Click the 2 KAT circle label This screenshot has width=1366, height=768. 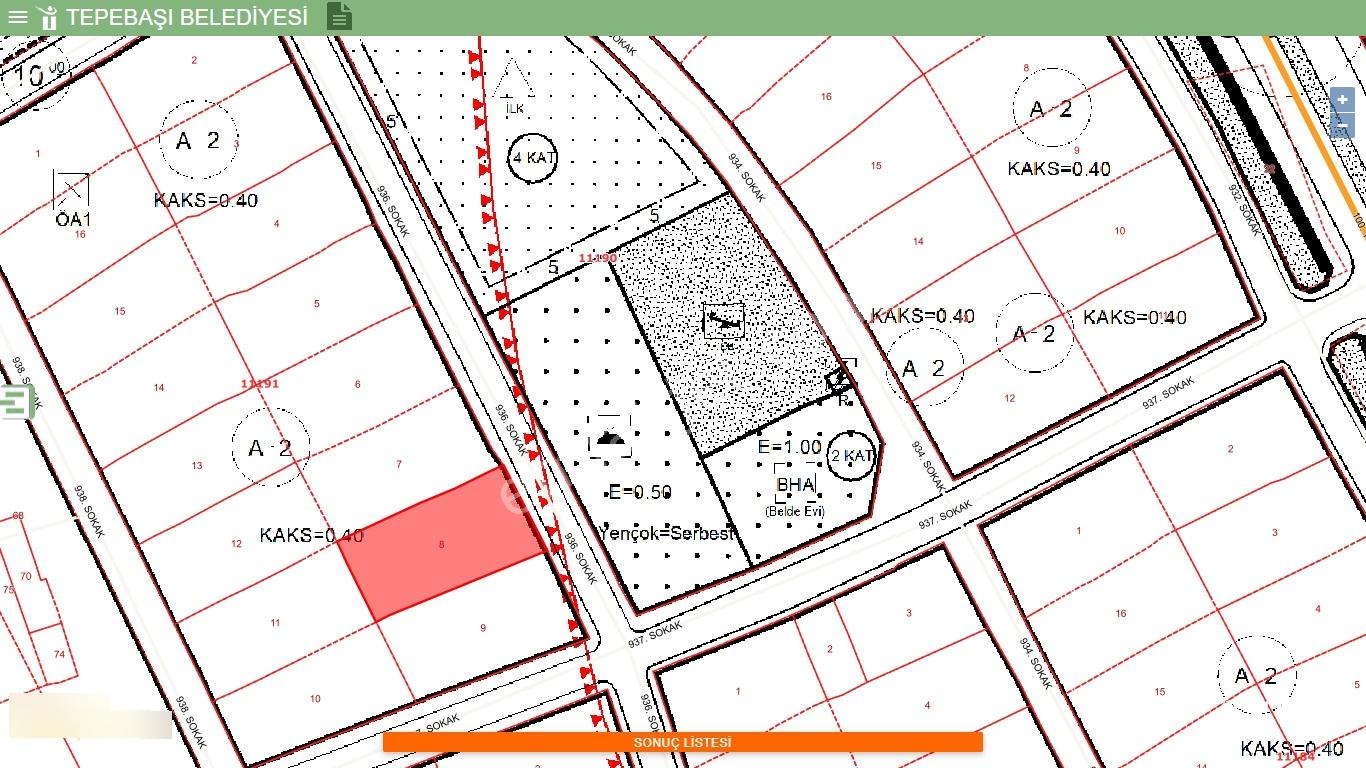click(x=852, y=456)
